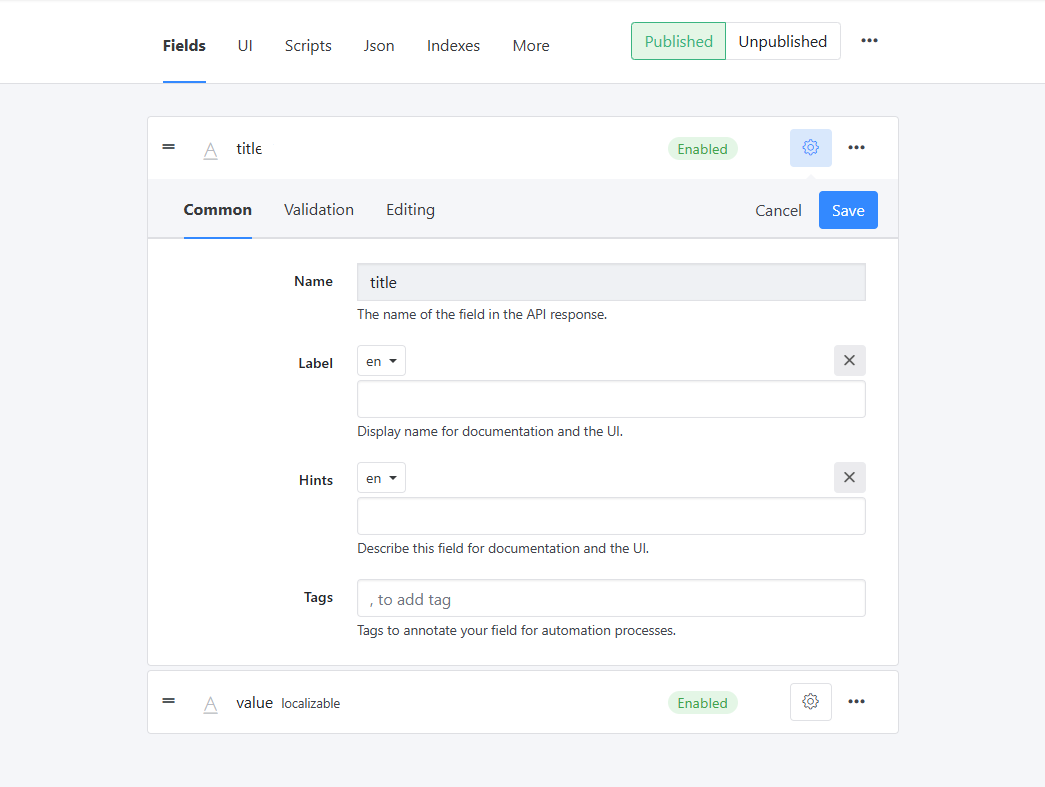Set schema to Unpublished
Viewport: 1045px width, 787px height.
[x=783, y=41]
